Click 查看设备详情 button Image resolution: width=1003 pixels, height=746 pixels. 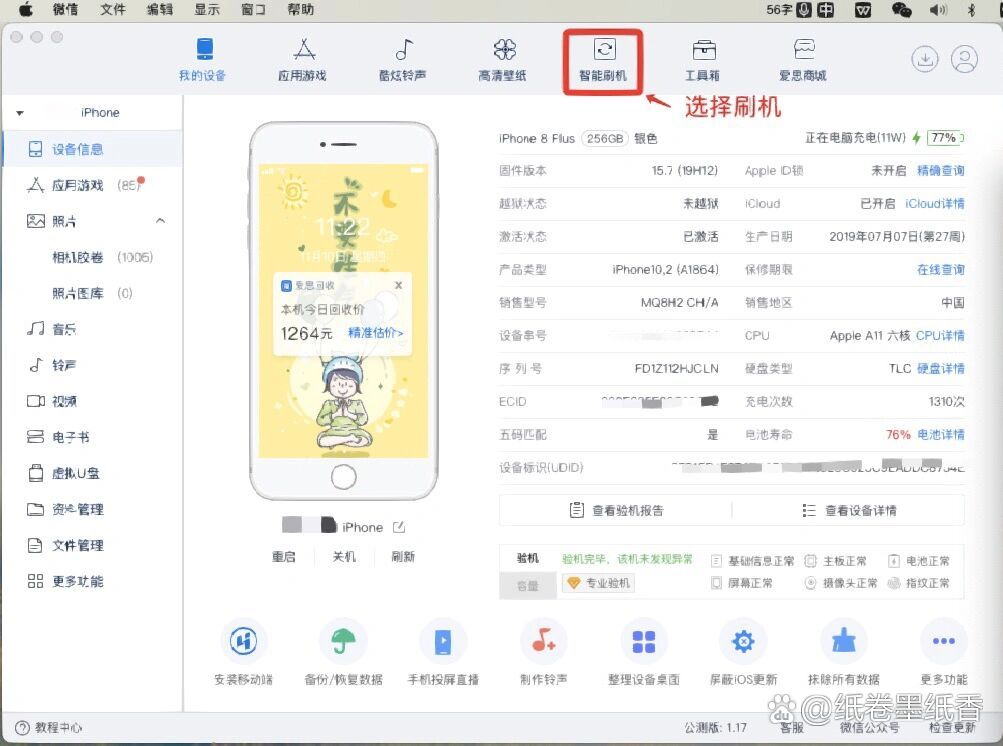tap(849, 511)
